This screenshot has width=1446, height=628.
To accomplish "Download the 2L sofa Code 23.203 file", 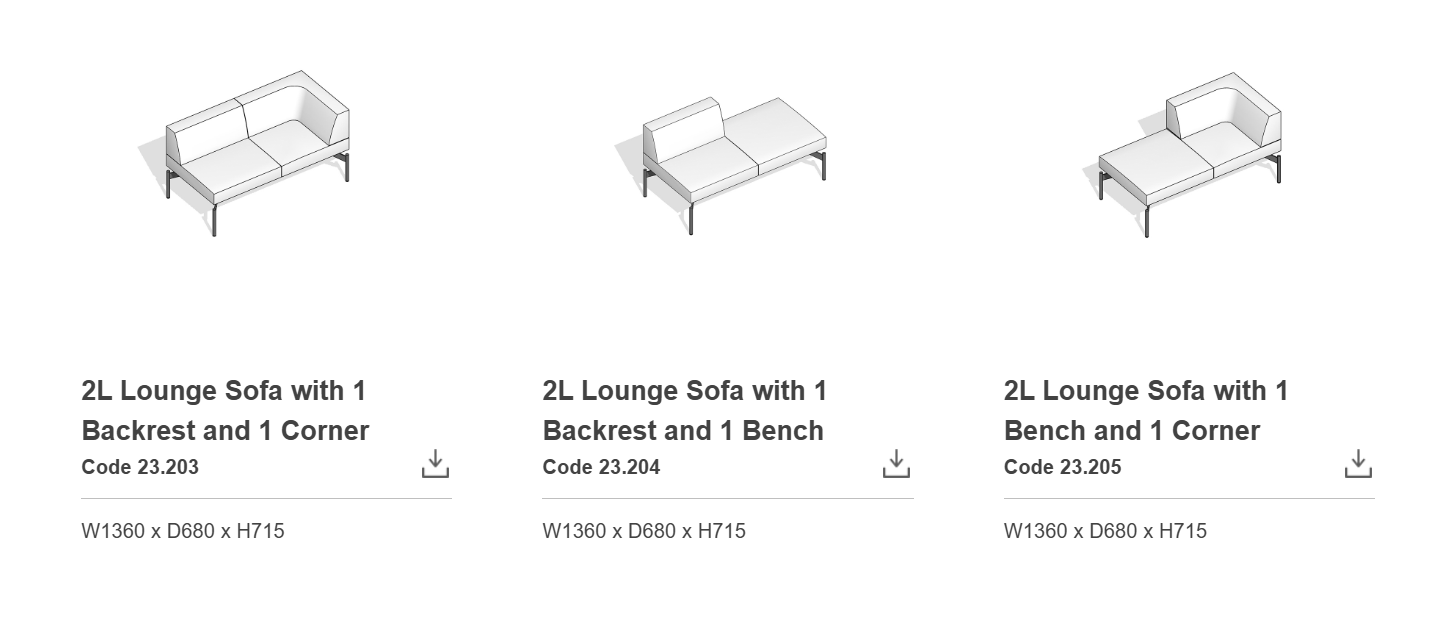I will coord(435,464).
